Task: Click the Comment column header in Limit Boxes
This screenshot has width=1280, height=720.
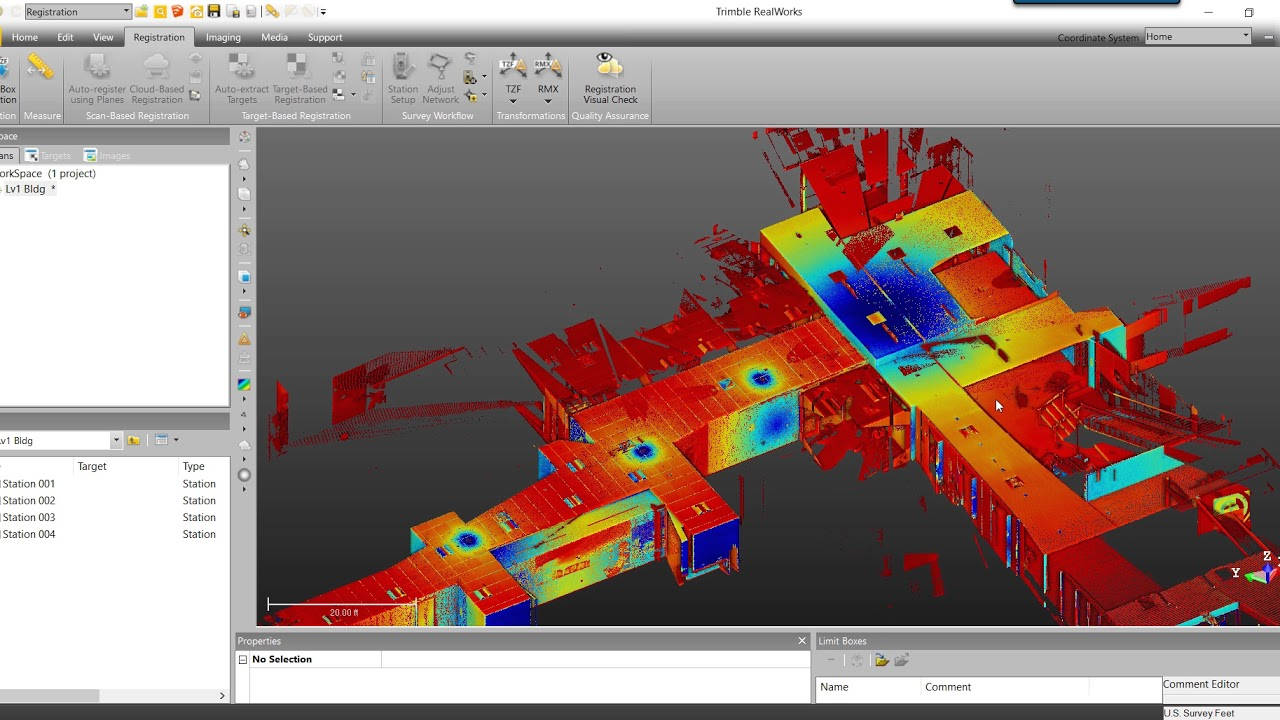Action: (948, 687)
